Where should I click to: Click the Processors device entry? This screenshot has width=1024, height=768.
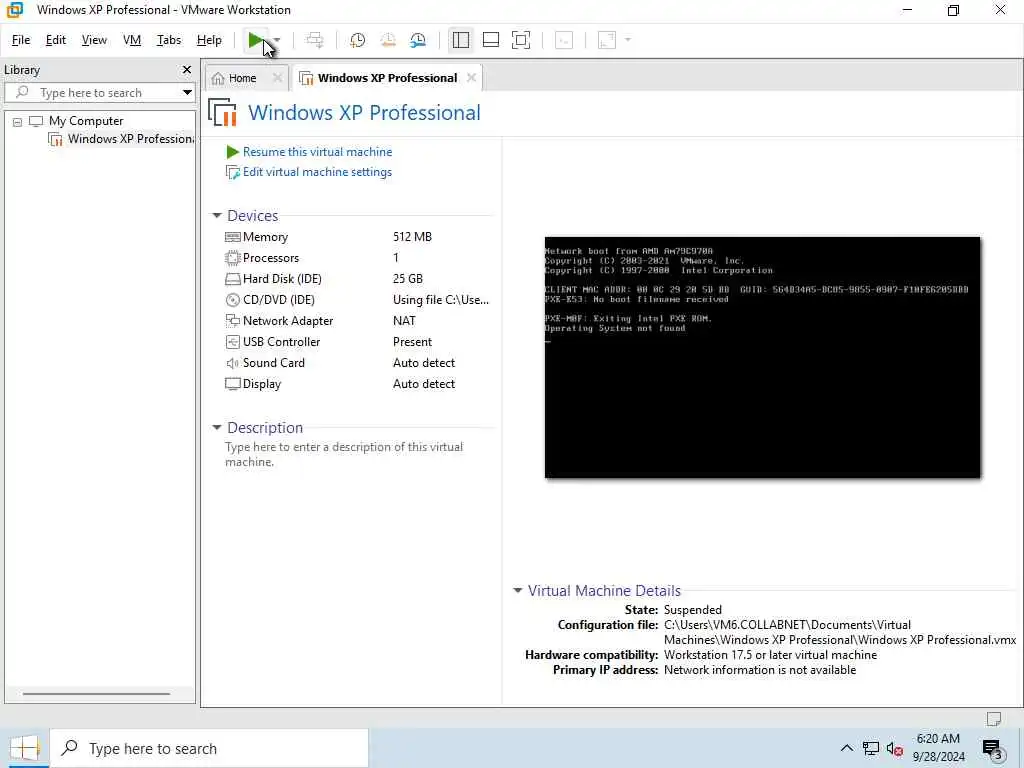(270, 258)
